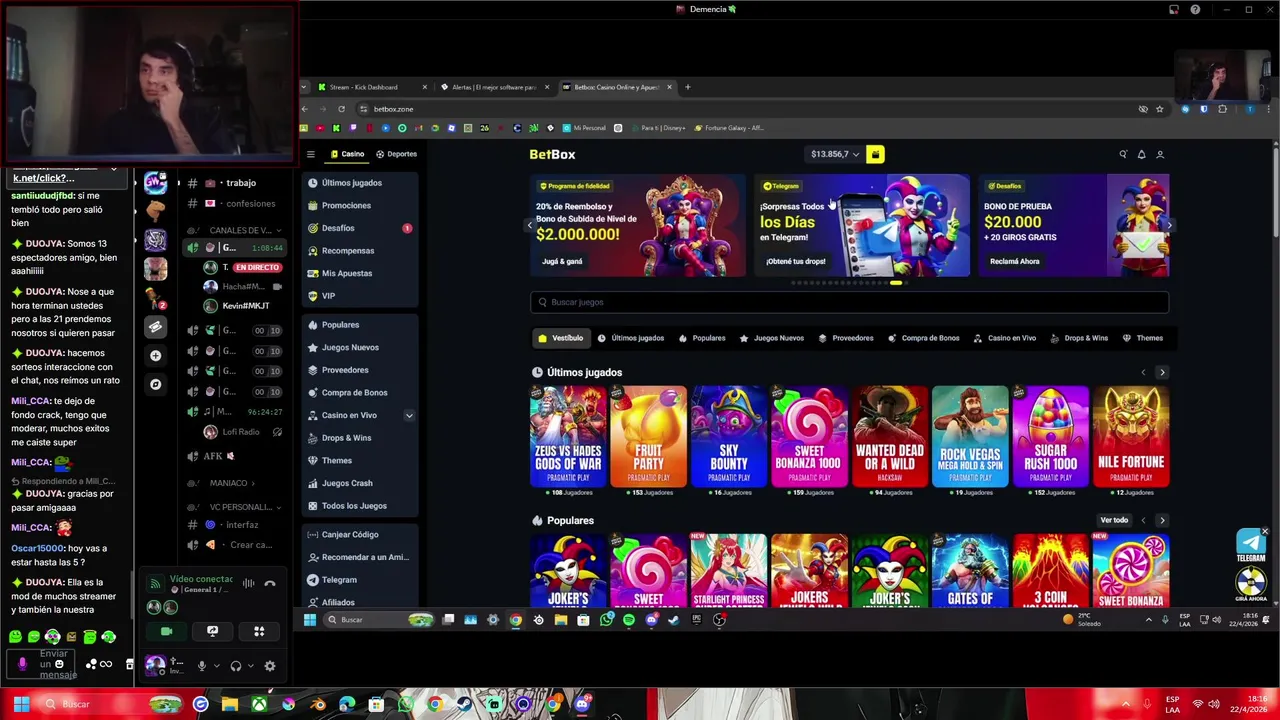Open Discord user settings gear
The height and width of the screenshot is (720, 1280).
tap(269, 666)
